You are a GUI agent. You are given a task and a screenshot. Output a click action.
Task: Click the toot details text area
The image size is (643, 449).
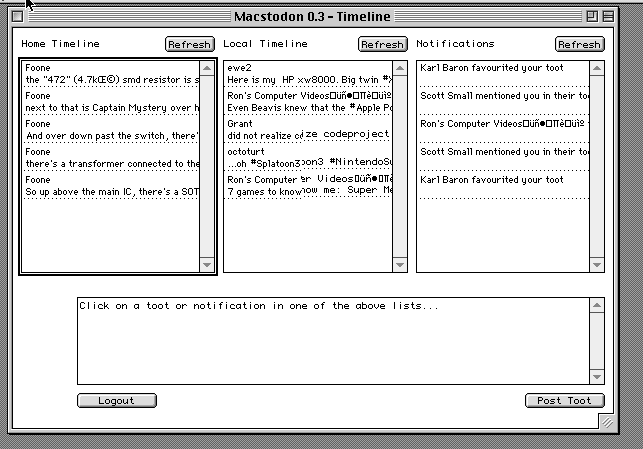click(340, 340)
